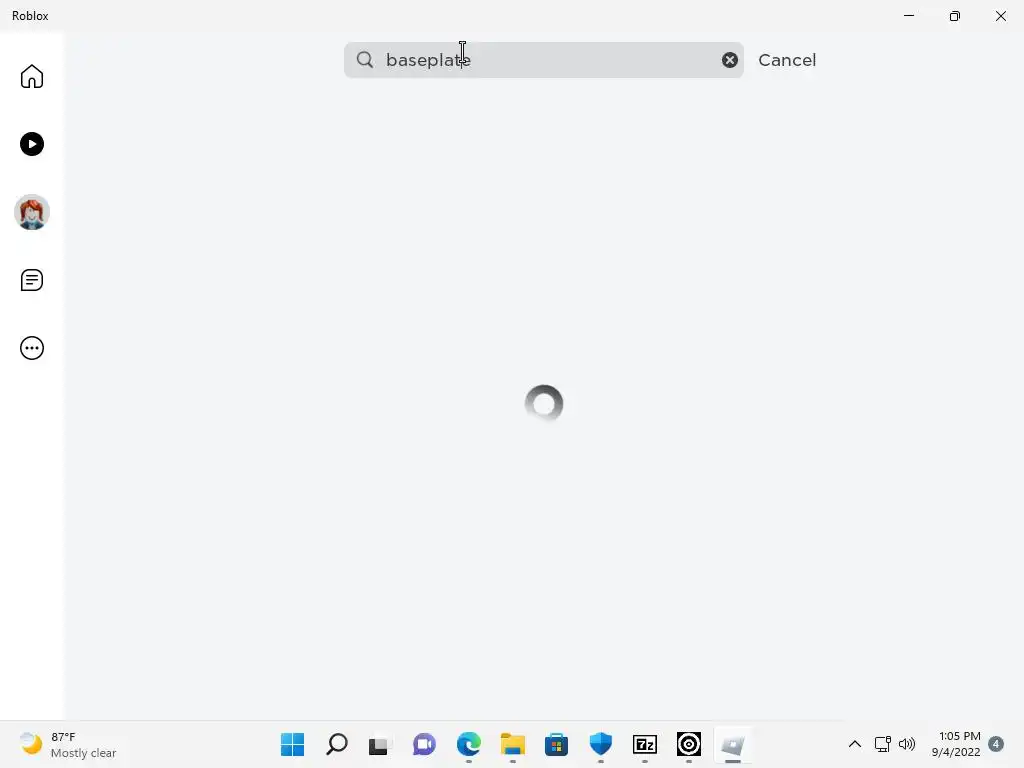
Task: Open the network status tray icon
Action: point(882,744)
